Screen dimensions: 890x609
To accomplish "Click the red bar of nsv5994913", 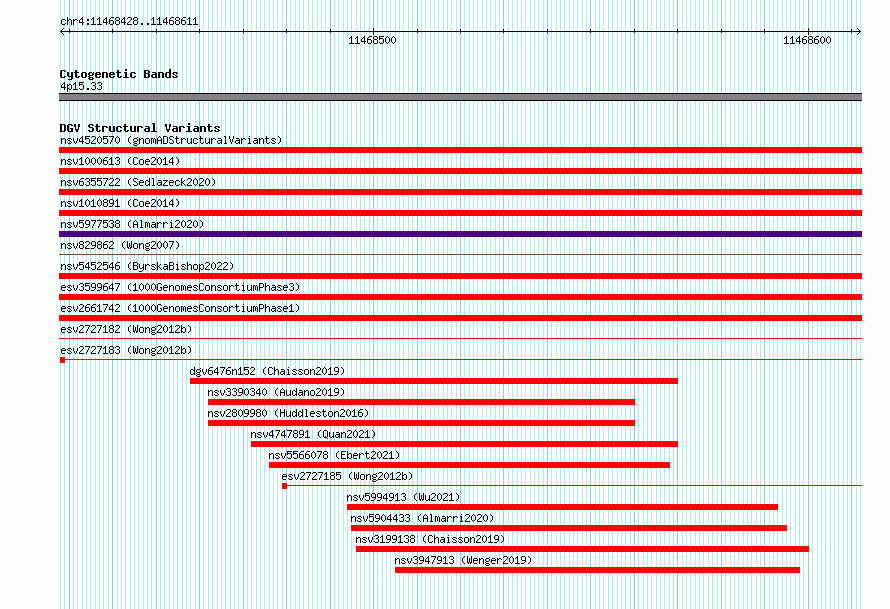I will pyautogui.click(x=562, y=507).
